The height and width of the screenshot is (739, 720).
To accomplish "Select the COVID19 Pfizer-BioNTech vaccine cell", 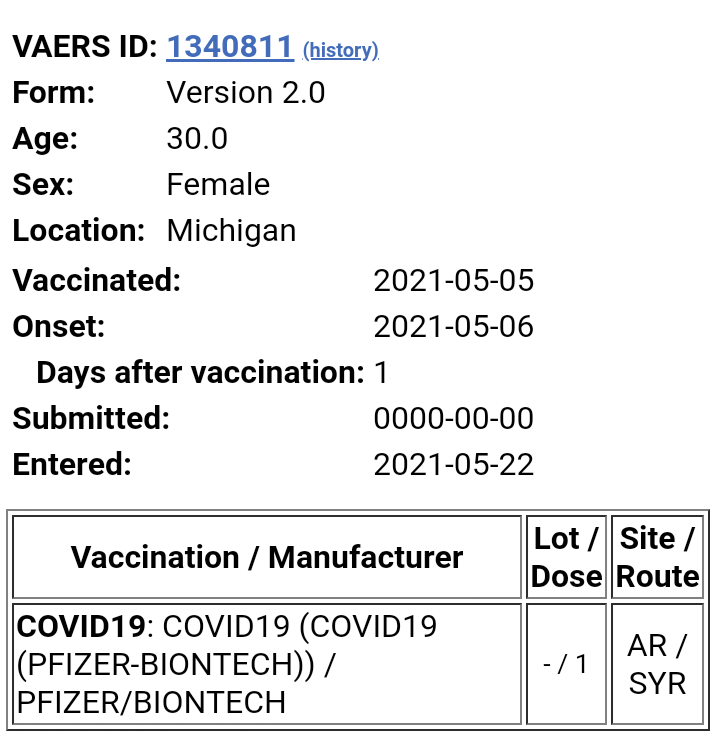I will pos(266,664).
